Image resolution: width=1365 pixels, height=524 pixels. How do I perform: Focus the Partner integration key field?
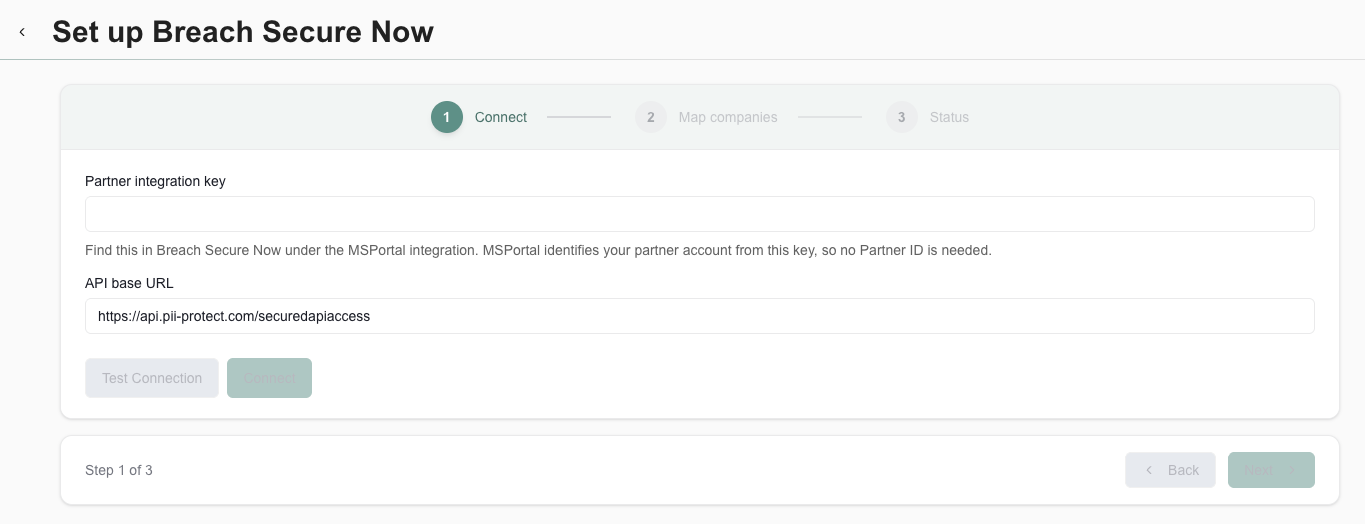click(x=700, y=214)
